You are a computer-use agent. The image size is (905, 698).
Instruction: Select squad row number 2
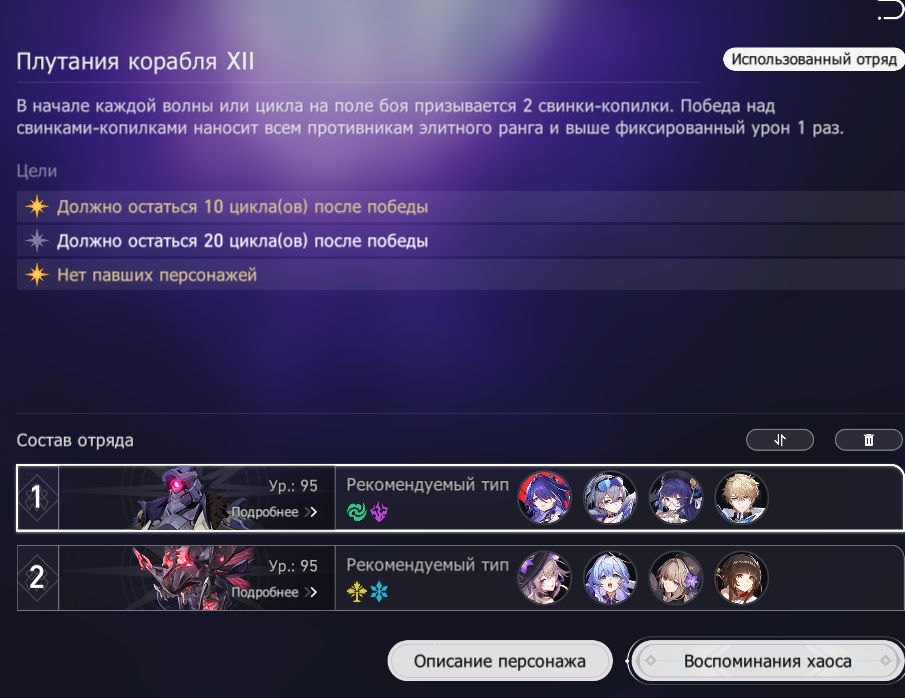click(460, 577)
